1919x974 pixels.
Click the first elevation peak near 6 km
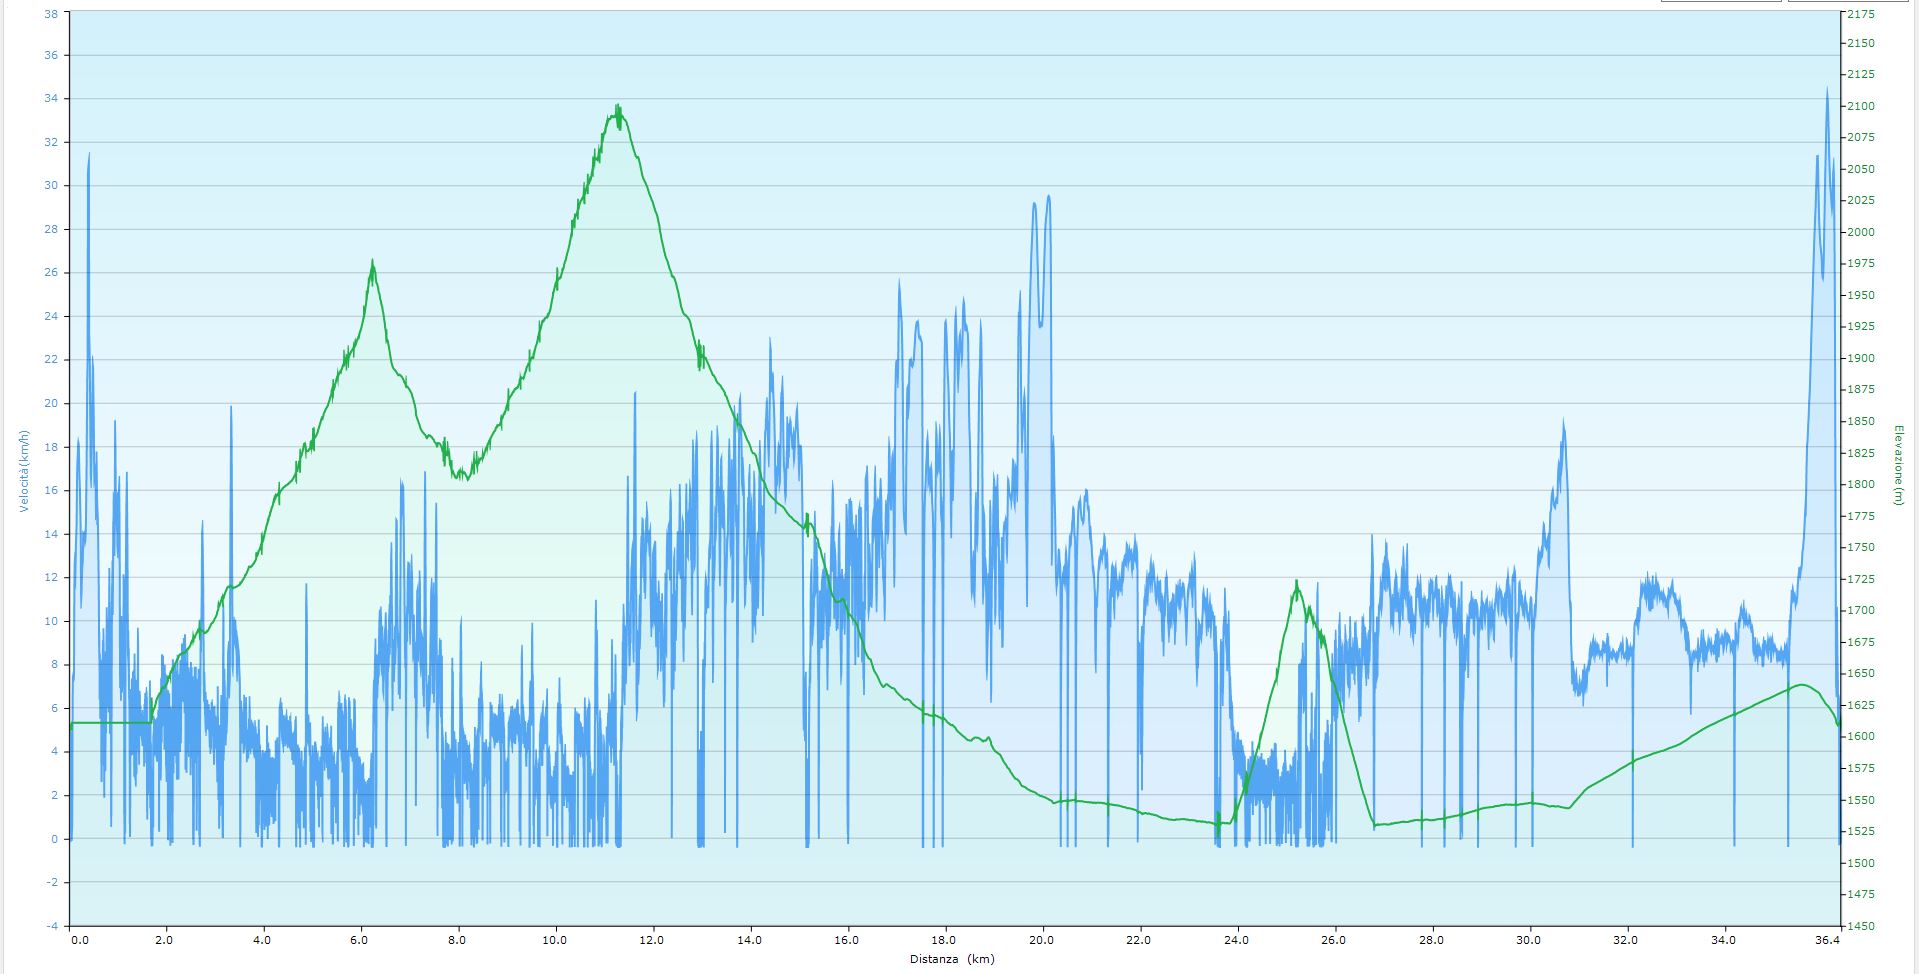click(372, 265)
